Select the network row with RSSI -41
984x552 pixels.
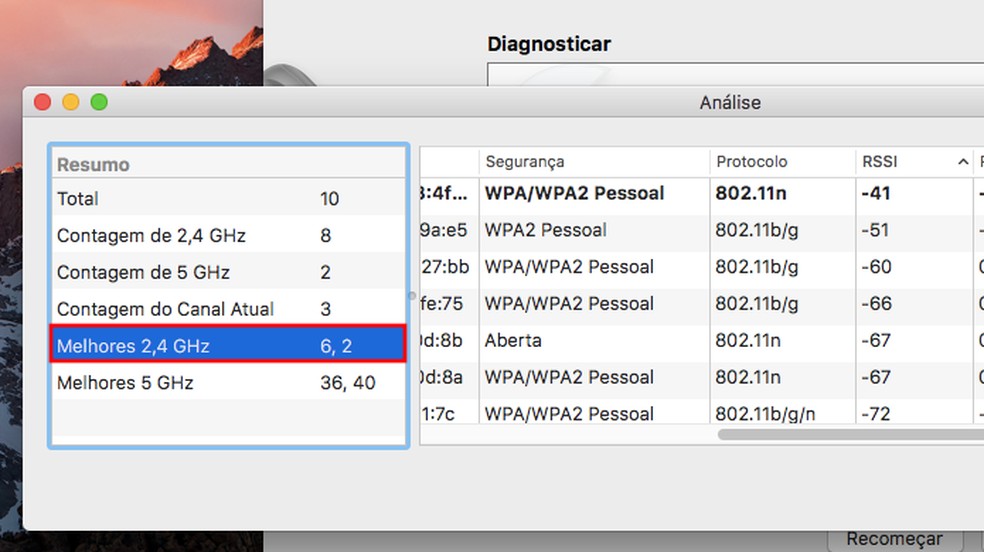700,193
